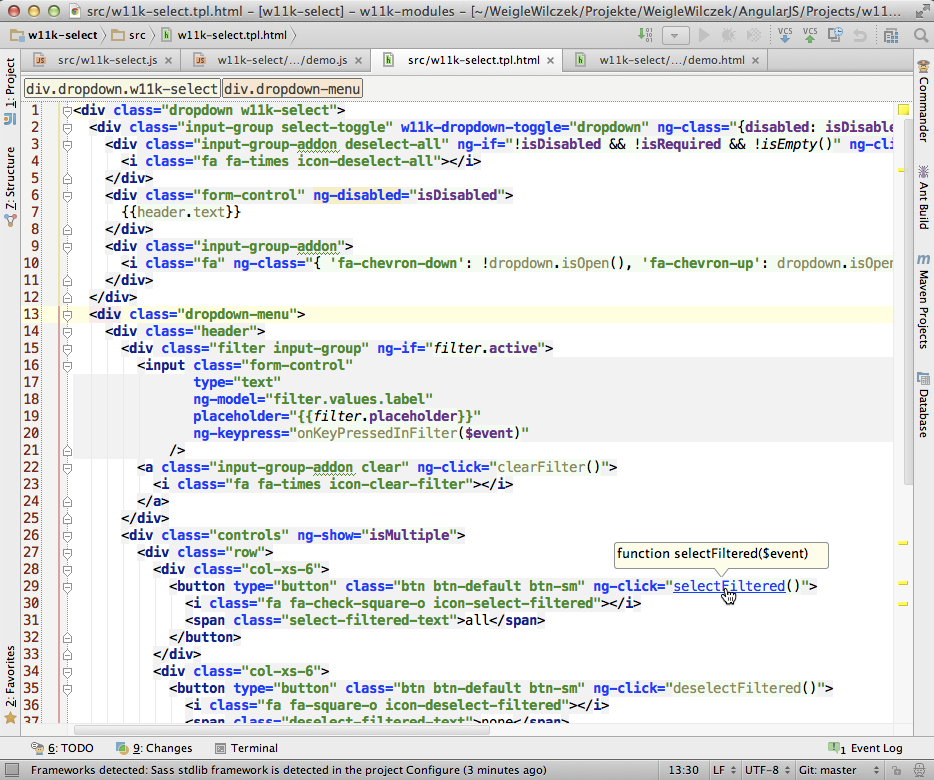Click the Debug bug icon
The height and width of the screenshot is (780, 934).
pyautogui.click(x=728, y=35)
